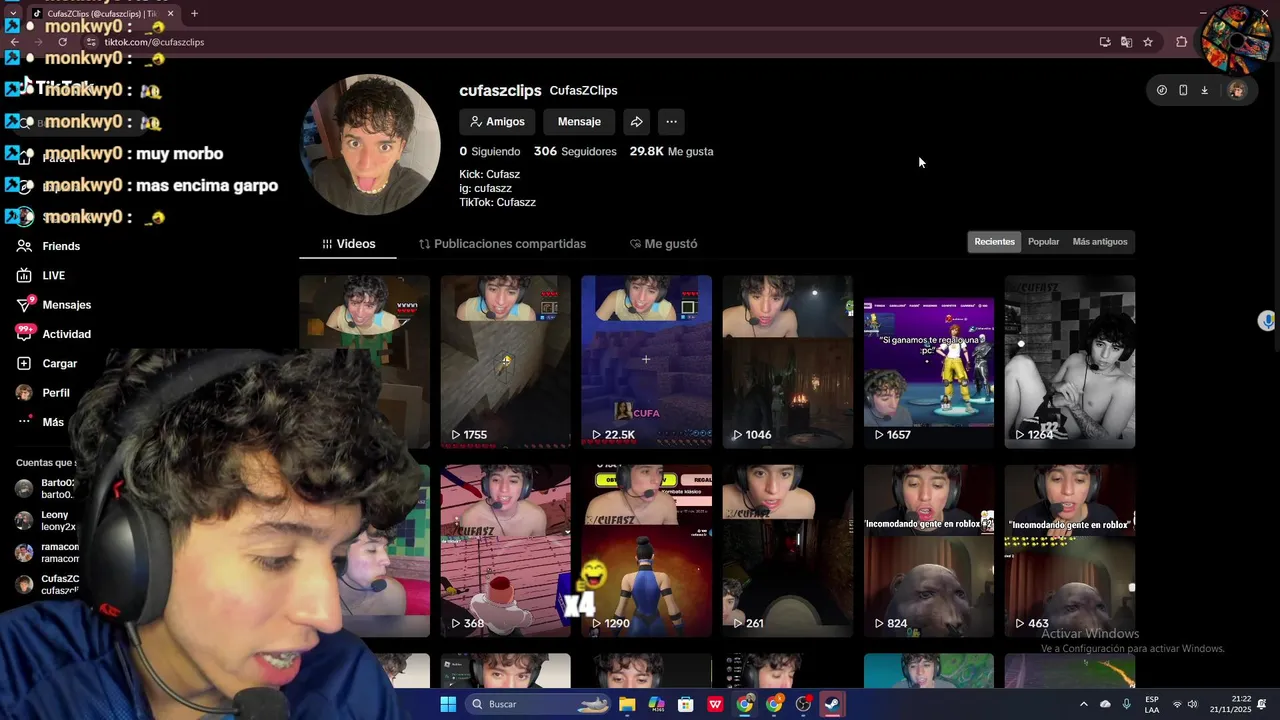
Task: Open the browser extensions puzzle icon
Action: (1182, 42)
